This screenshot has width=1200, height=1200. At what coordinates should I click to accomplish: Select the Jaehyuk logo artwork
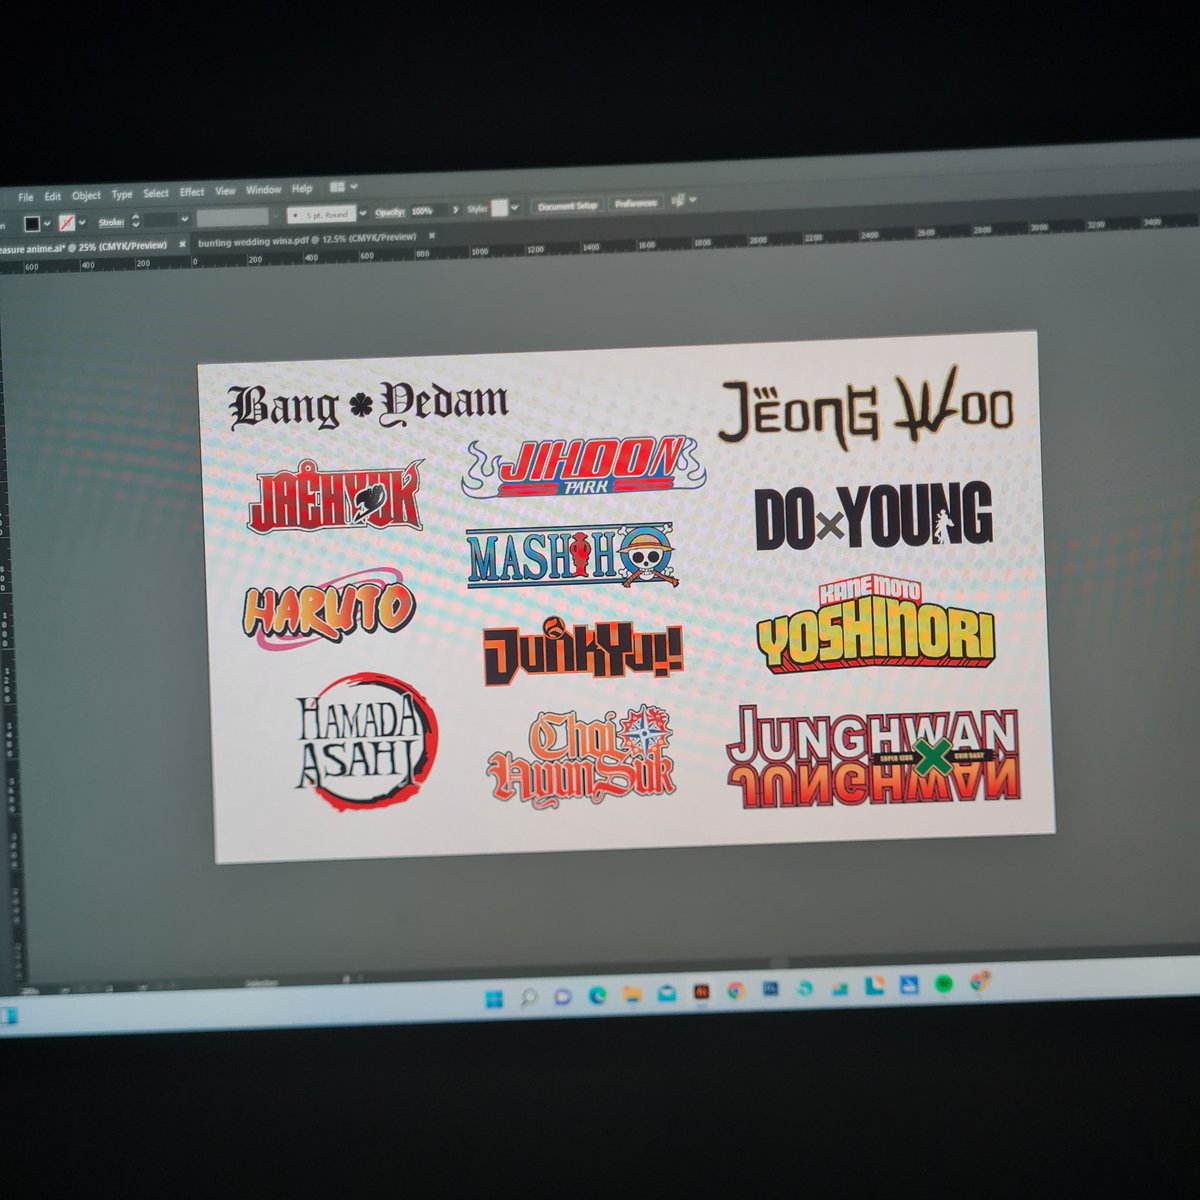tap(337, 496)
